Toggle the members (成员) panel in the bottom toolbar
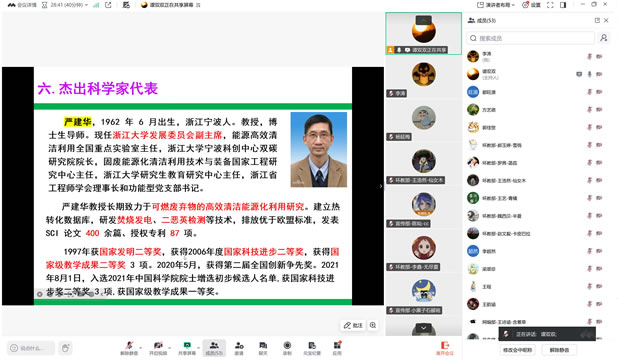618x362 pixels. (214, 348)
